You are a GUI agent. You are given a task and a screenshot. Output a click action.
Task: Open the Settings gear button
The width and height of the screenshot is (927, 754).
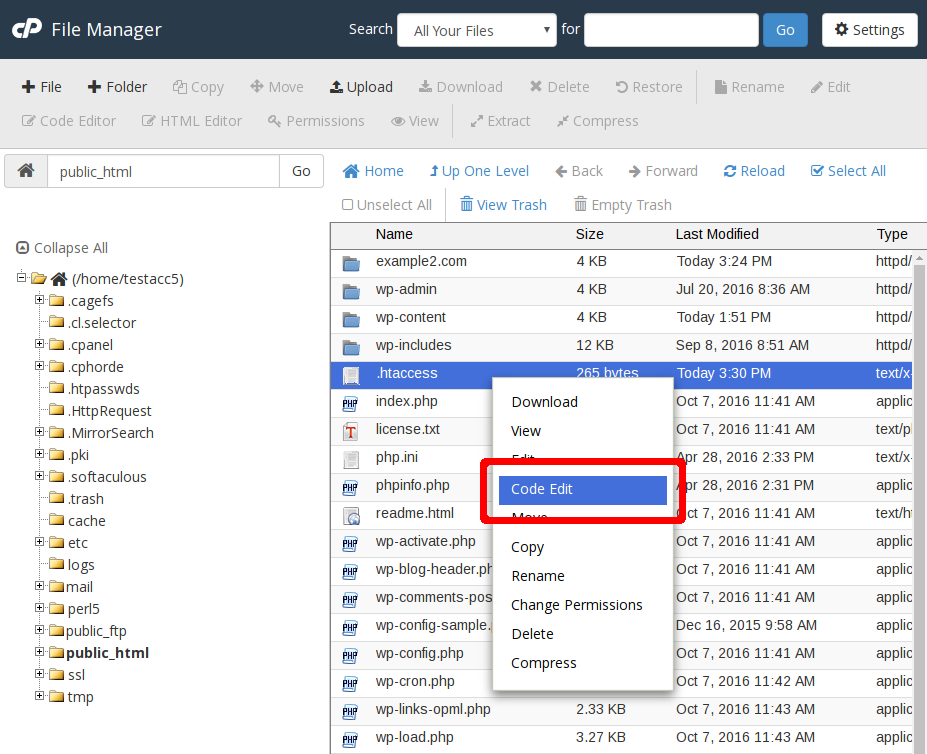869,30
